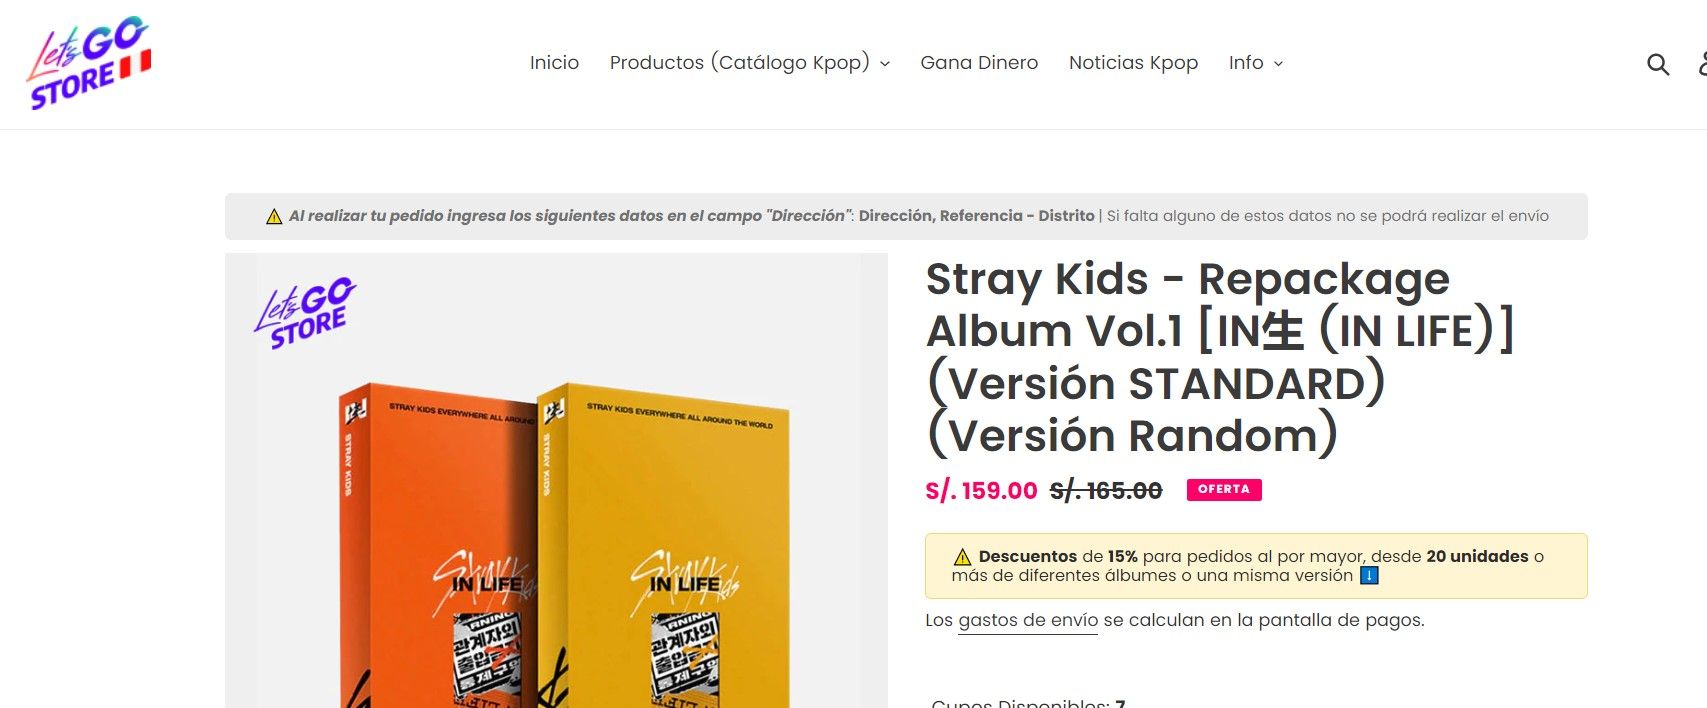Click the sale price S/. 159.00
The width and height of the screenshot is (1707, 708).
tap(981, 490)
